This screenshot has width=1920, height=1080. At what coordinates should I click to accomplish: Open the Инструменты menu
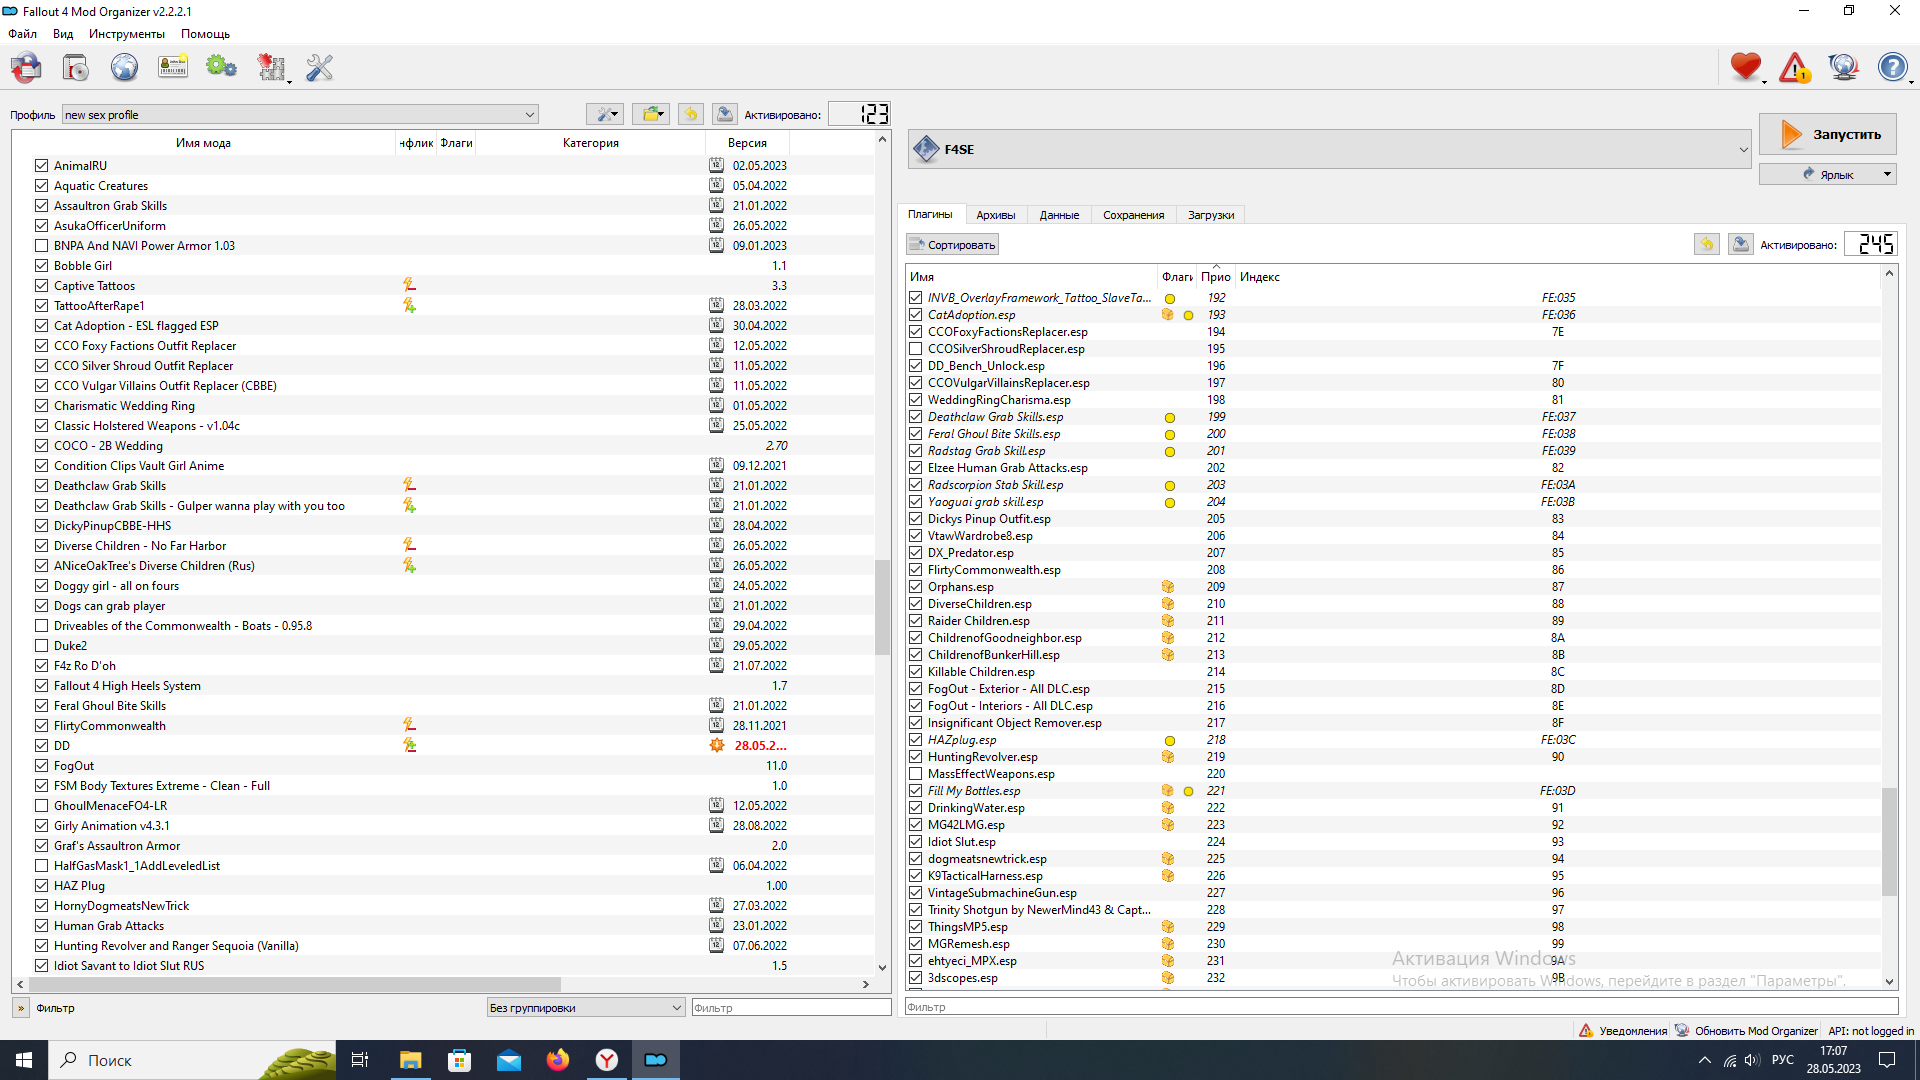[126, 34]
